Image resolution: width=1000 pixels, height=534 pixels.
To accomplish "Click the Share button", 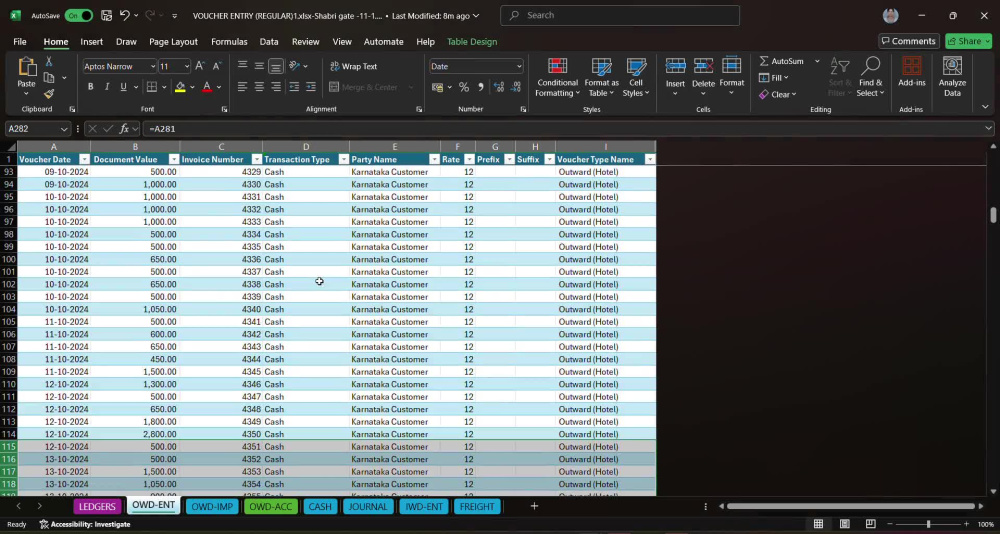I will pyautogui.click(x=969, y=41).
